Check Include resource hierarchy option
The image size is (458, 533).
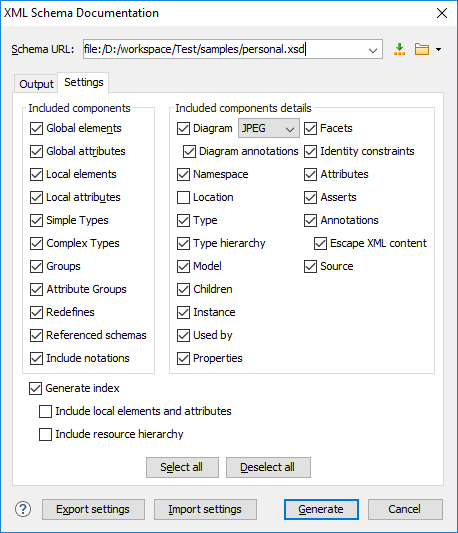click(45, 434)
